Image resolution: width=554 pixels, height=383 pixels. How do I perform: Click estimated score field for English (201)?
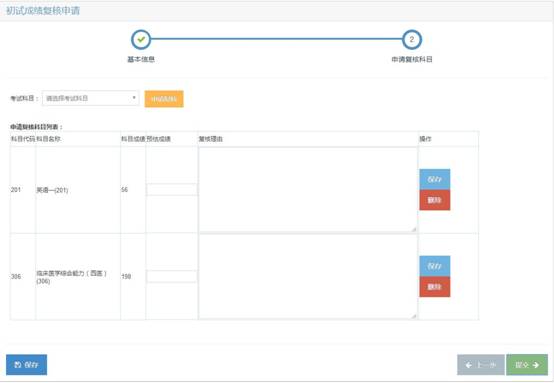(x=172, y=190)
